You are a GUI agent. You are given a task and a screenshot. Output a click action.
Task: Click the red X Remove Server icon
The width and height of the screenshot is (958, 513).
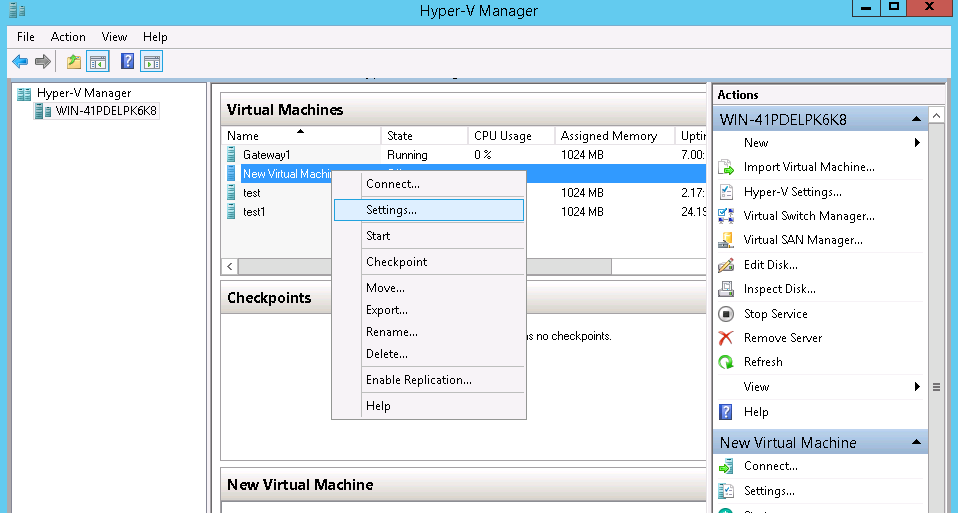click(x=726, y=338)
